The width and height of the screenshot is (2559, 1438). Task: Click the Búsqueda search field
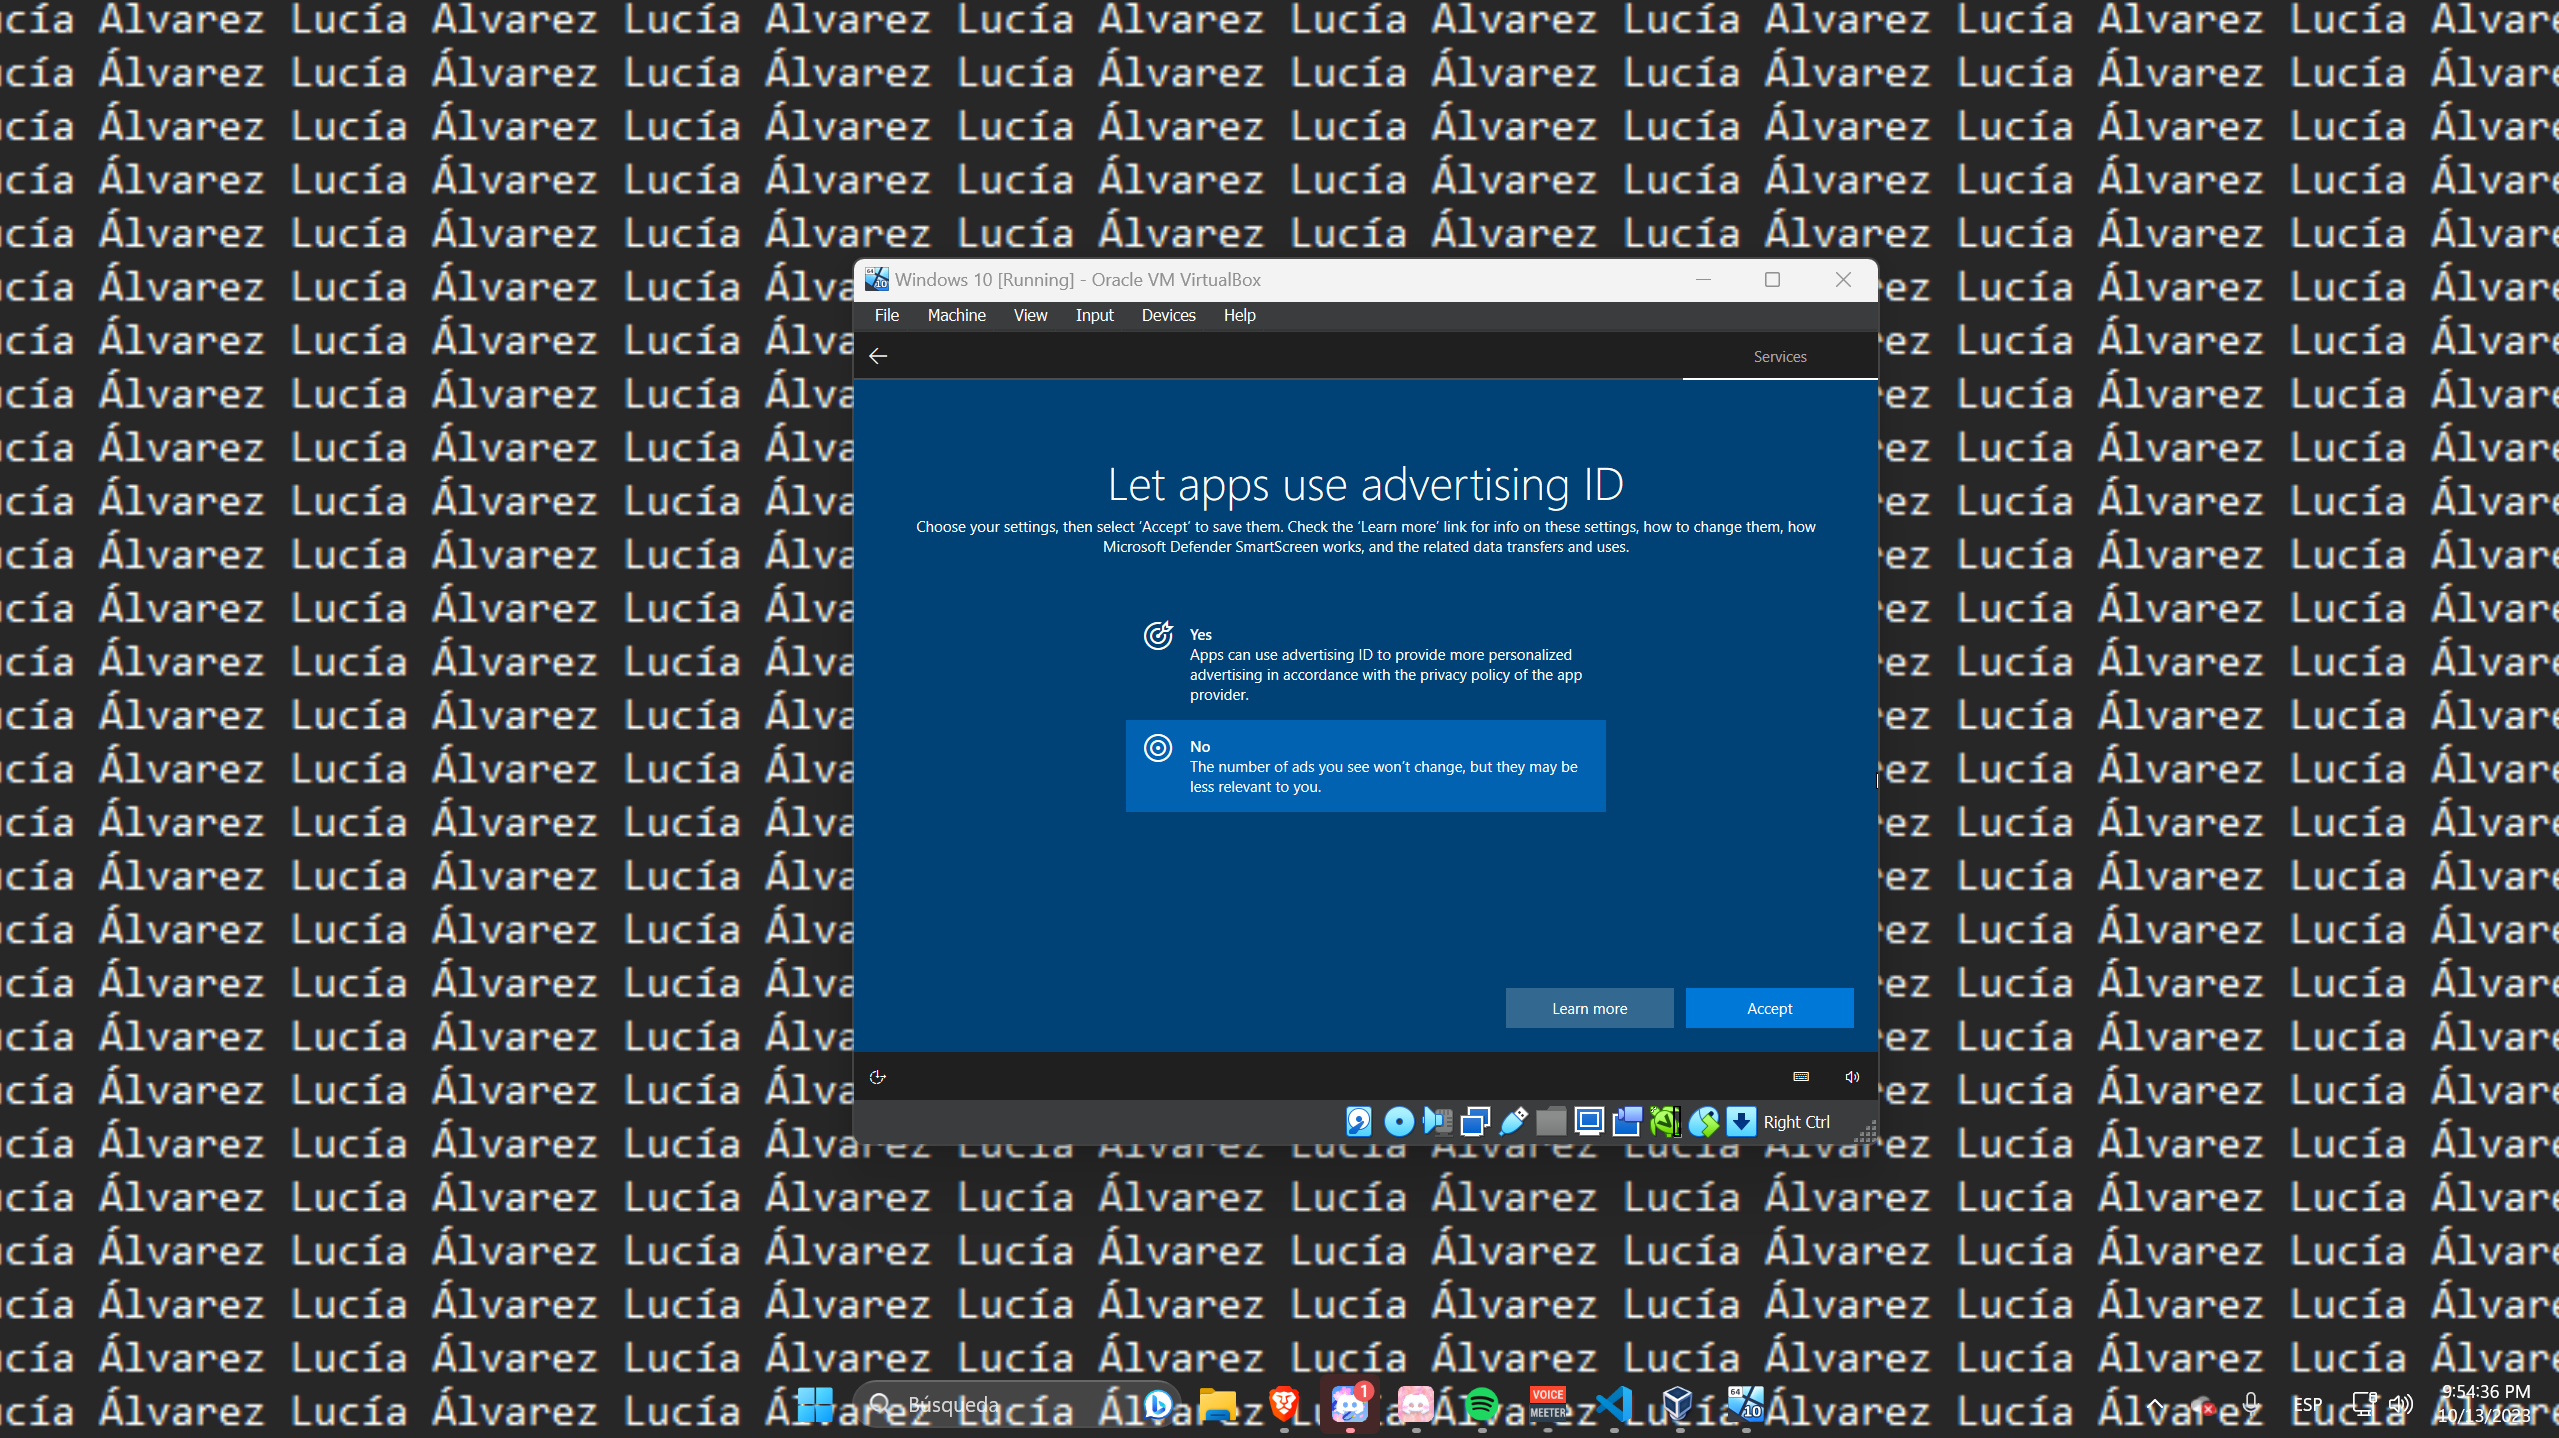1000,1404
